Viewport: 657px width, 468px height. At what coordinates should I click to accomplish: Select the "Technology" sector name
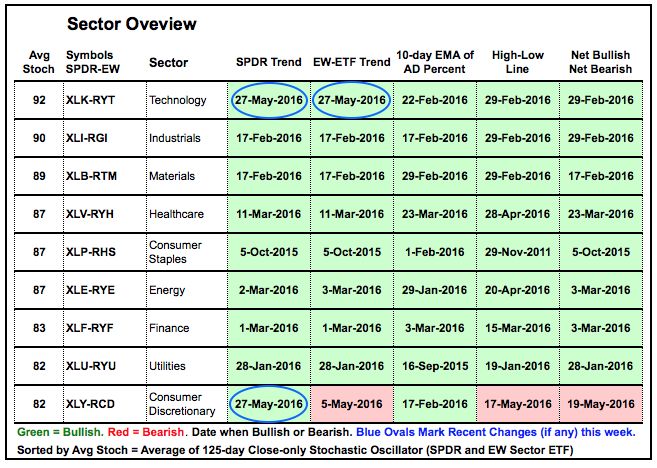point(178,101)
